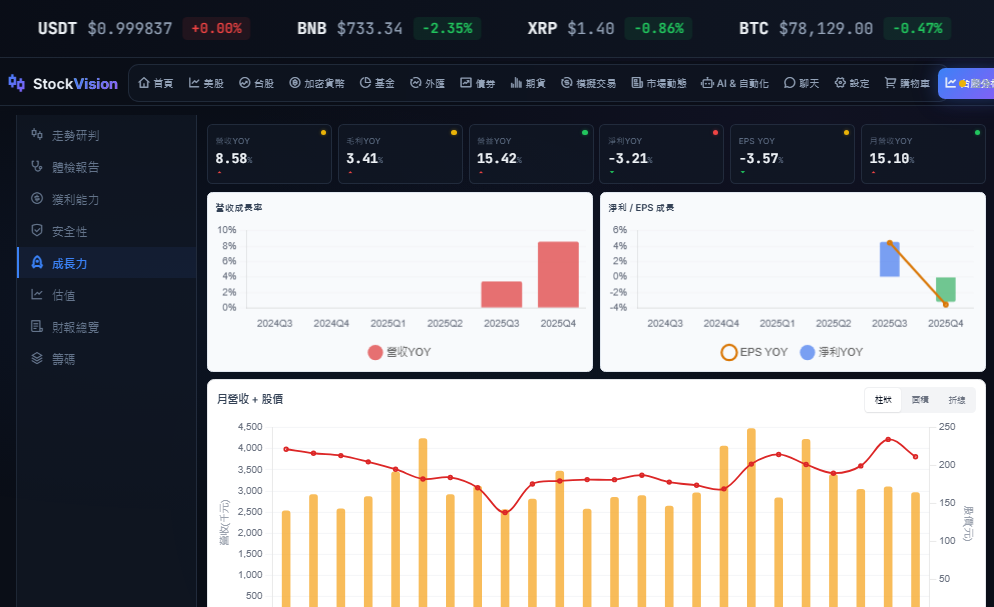Open the 購物車 shopping cart

tap(907, 83)
